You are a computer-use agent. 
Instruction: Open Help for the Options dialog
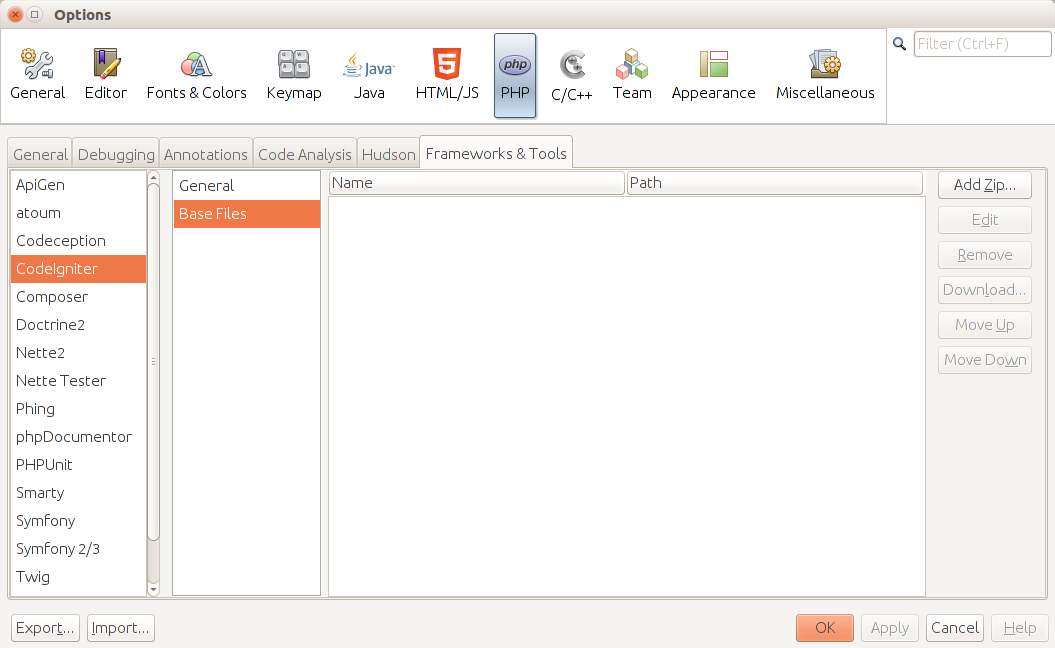click(1019, 628)
